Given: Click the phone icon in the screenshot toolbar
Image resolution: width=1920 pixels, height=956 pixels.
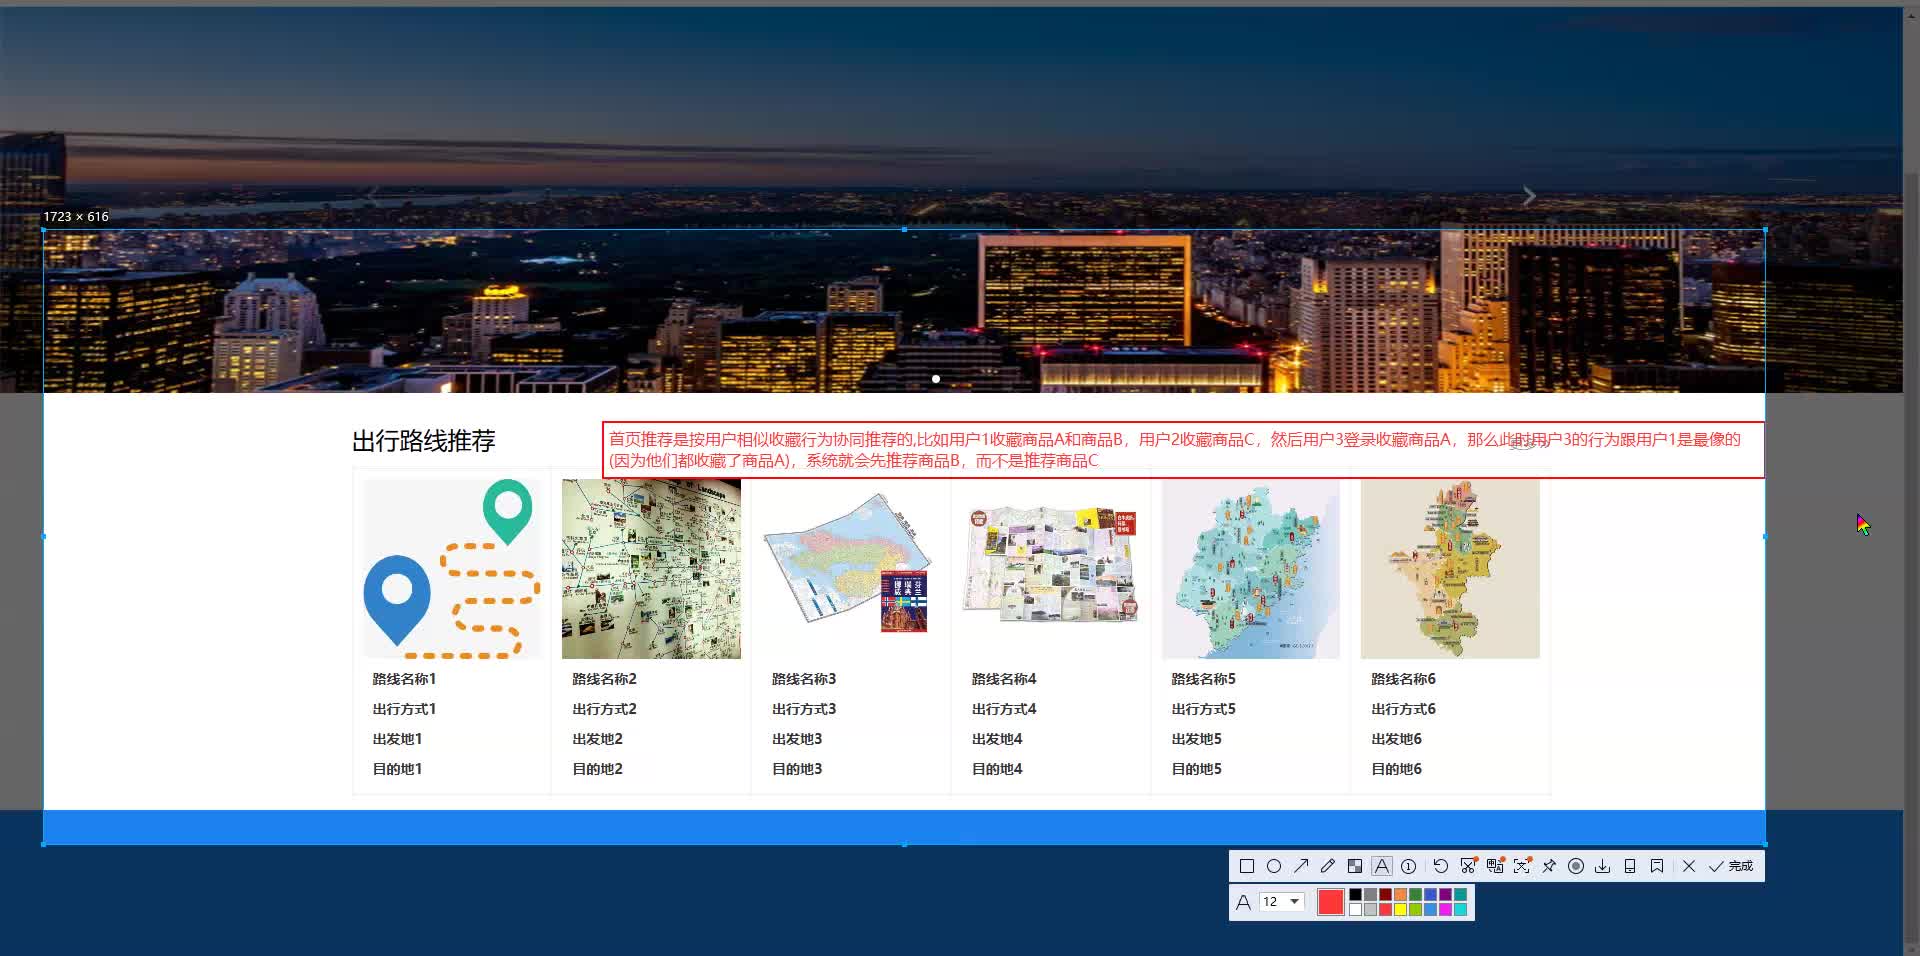Looking at the screenshot, I should pyautogui.click(x=1630, y=866).
